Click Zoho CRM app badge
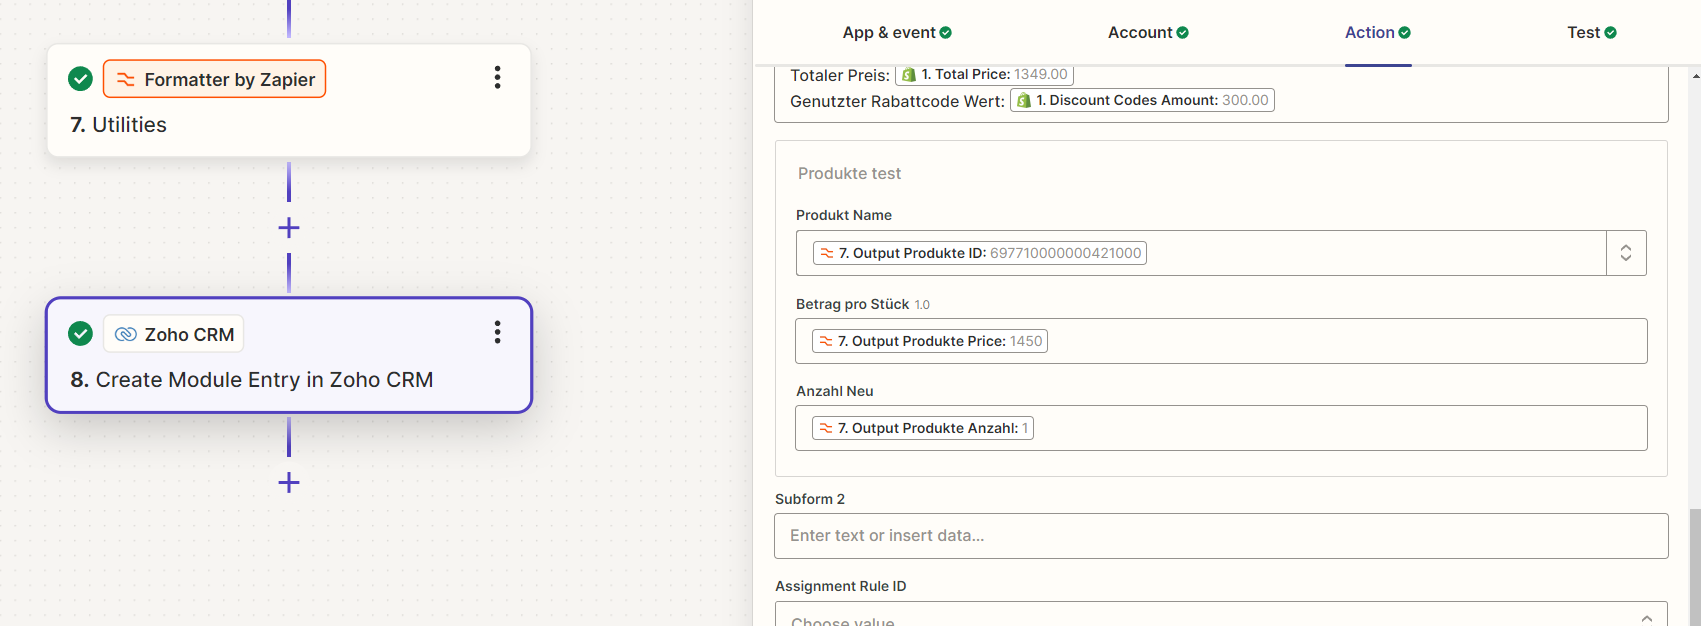Screen dimensions: 1701x626 tap(174, 334)
